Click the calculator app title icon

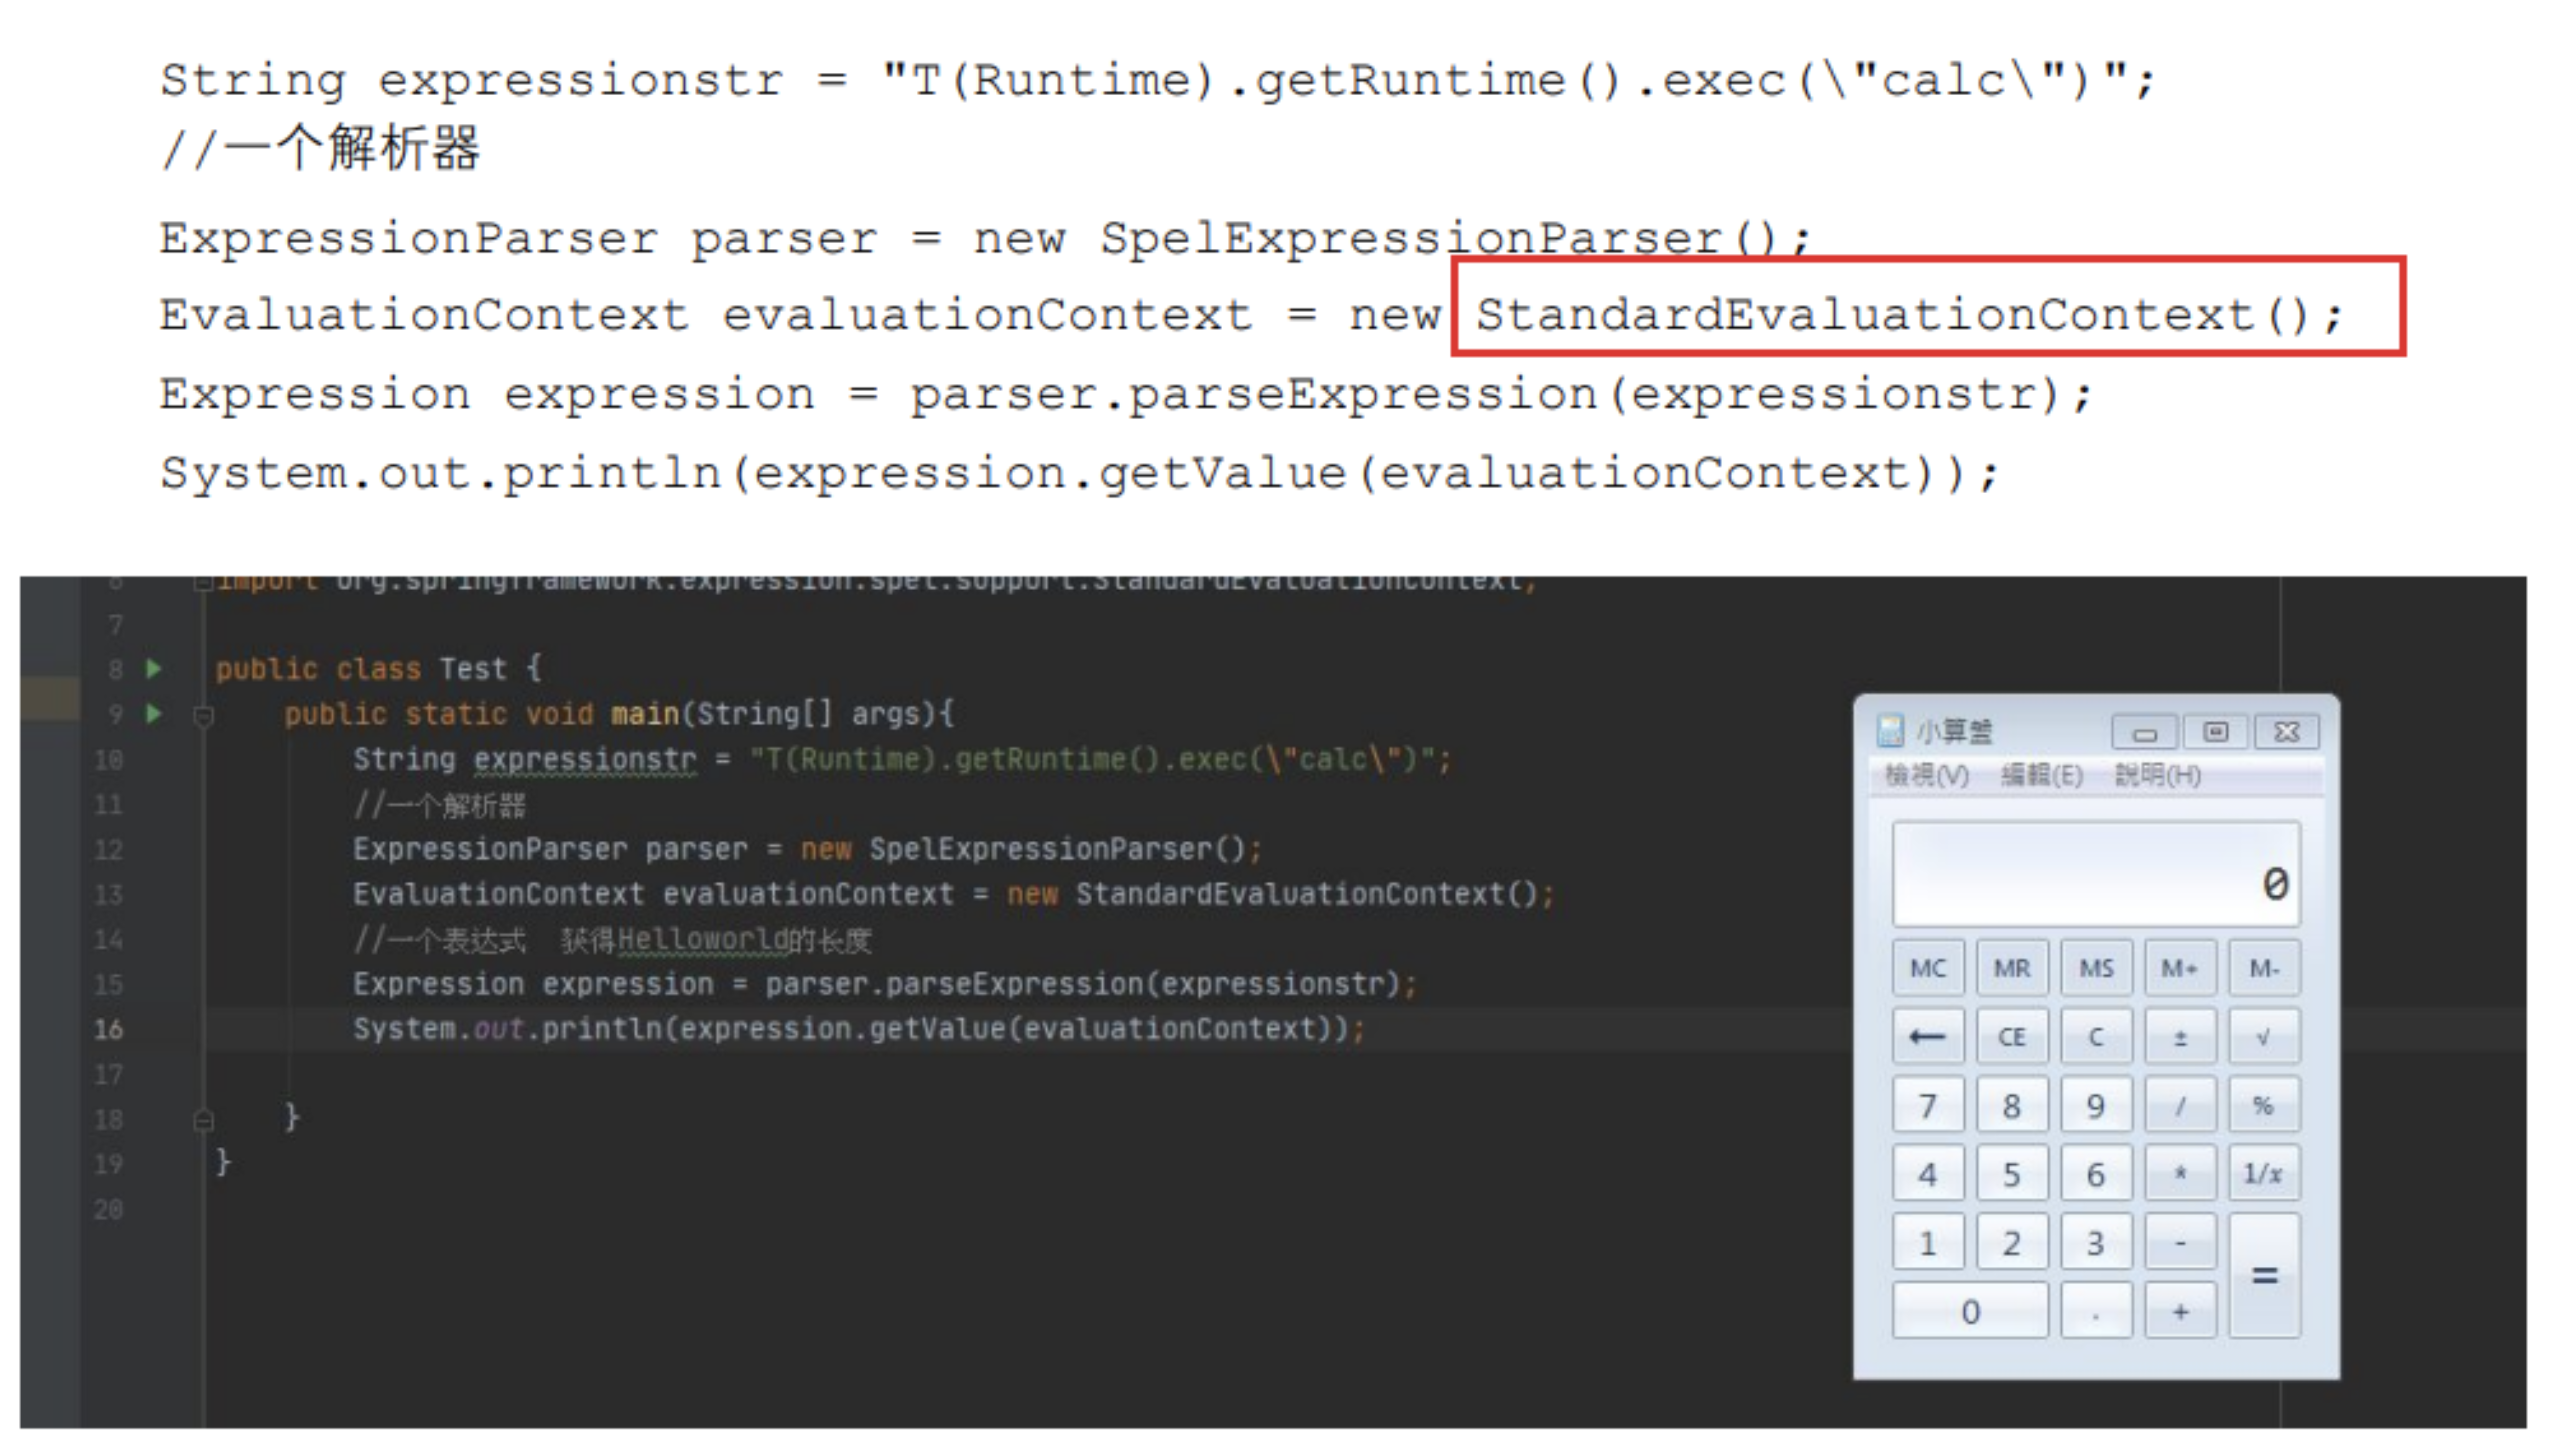click(1889, 731)
